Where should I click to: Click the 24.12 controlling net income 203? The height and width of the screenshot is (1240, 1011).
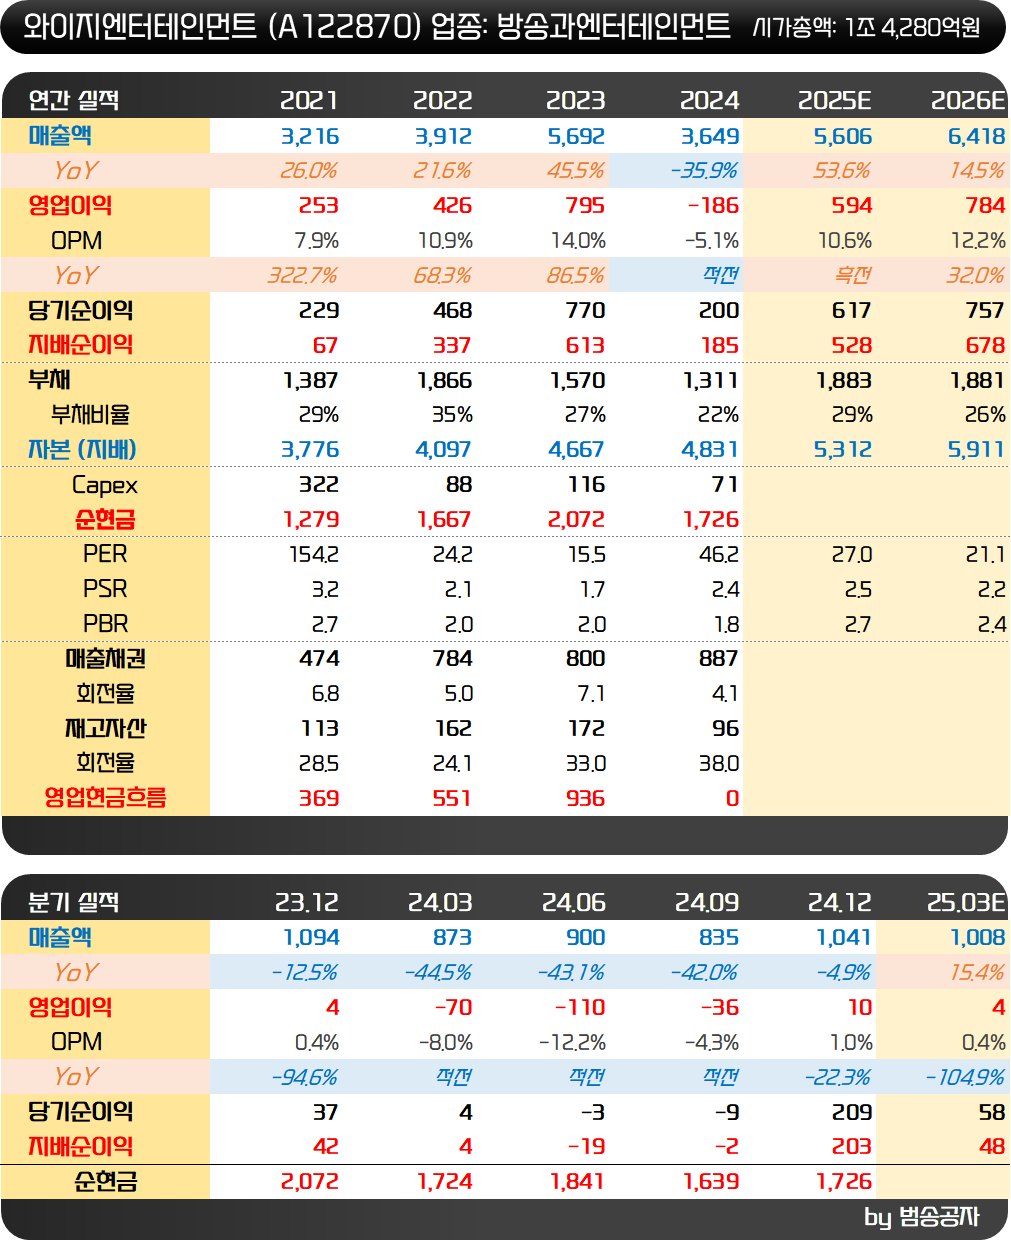click(852, 1147)
